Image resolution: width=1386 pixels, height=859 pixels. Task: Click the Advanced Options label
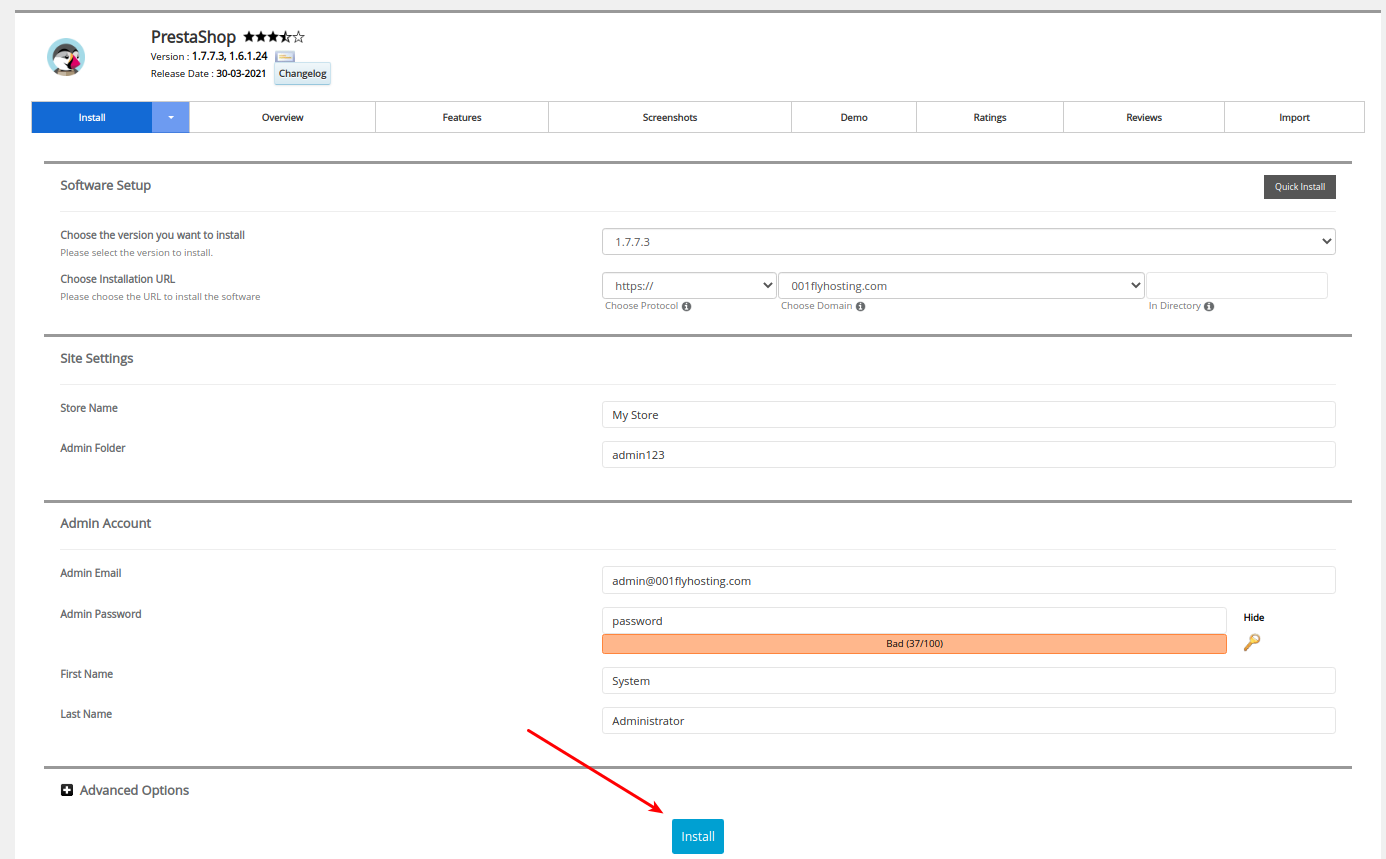[134, 790]
